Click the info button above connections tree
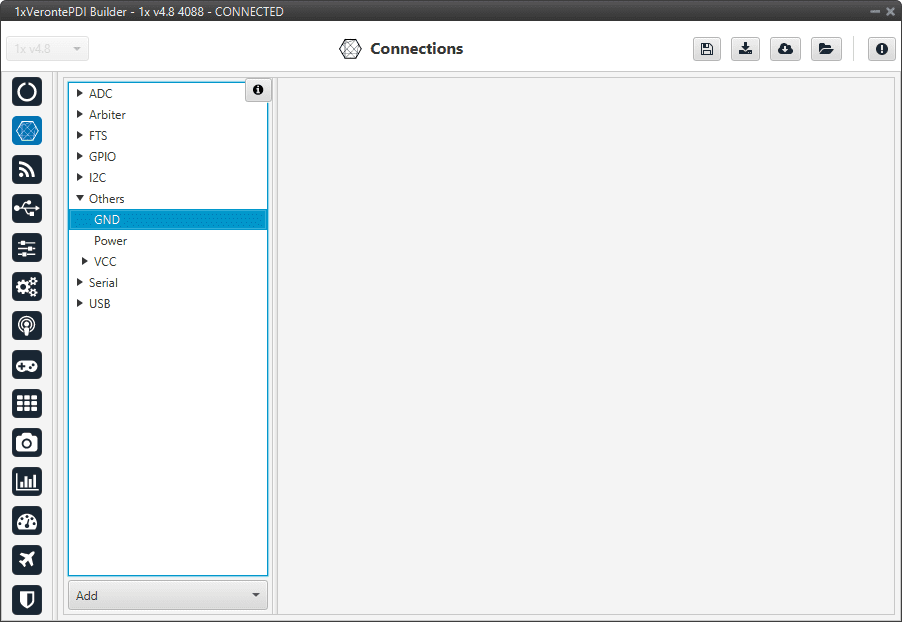This screenshot has height=622, width=902. (x=258, y=90)
